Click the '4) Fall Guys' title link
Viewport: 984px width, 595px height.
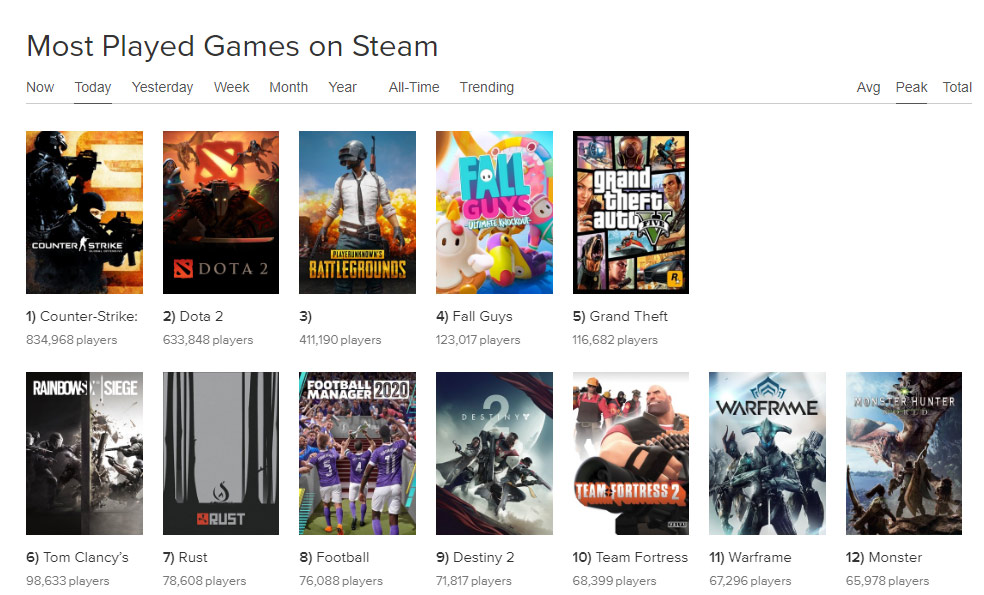pyautogui.click(x=474, y=316)
